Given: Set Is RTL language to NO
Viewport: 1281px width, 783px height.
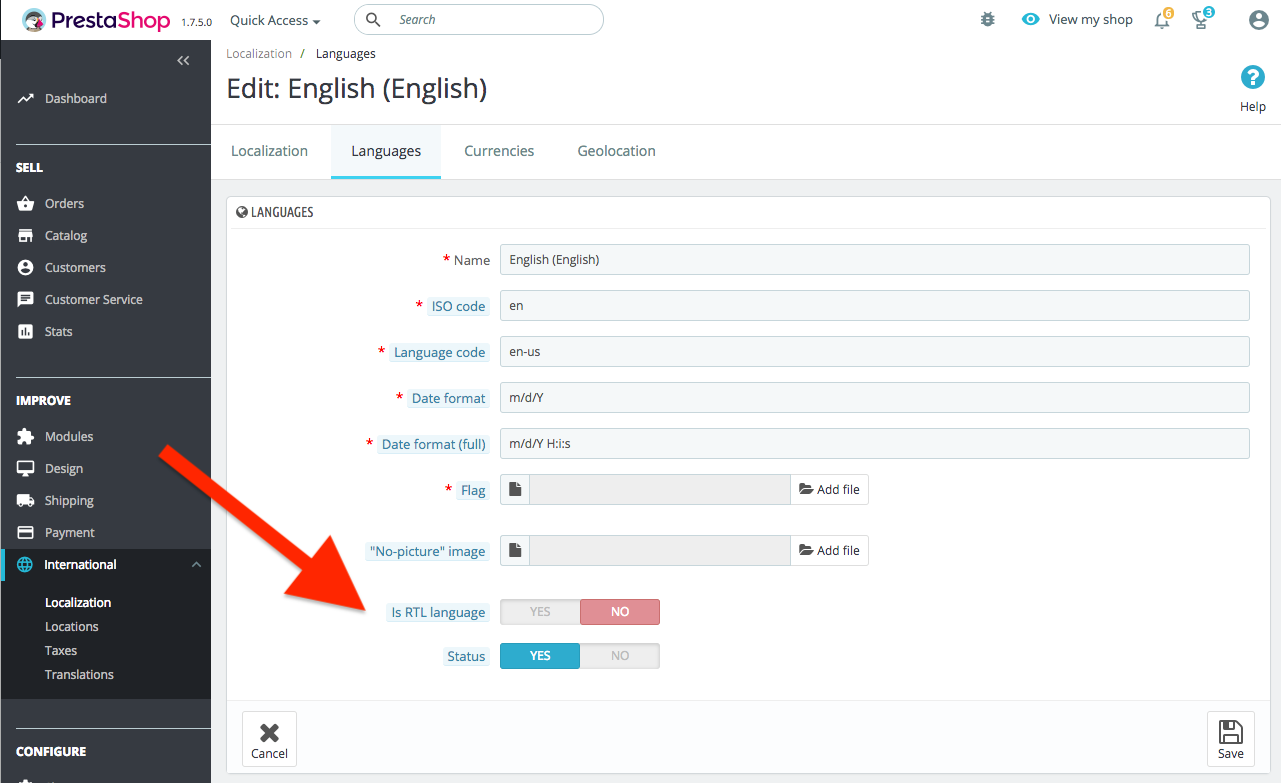Looking at the screenshot, I should (x=620, y=612).
